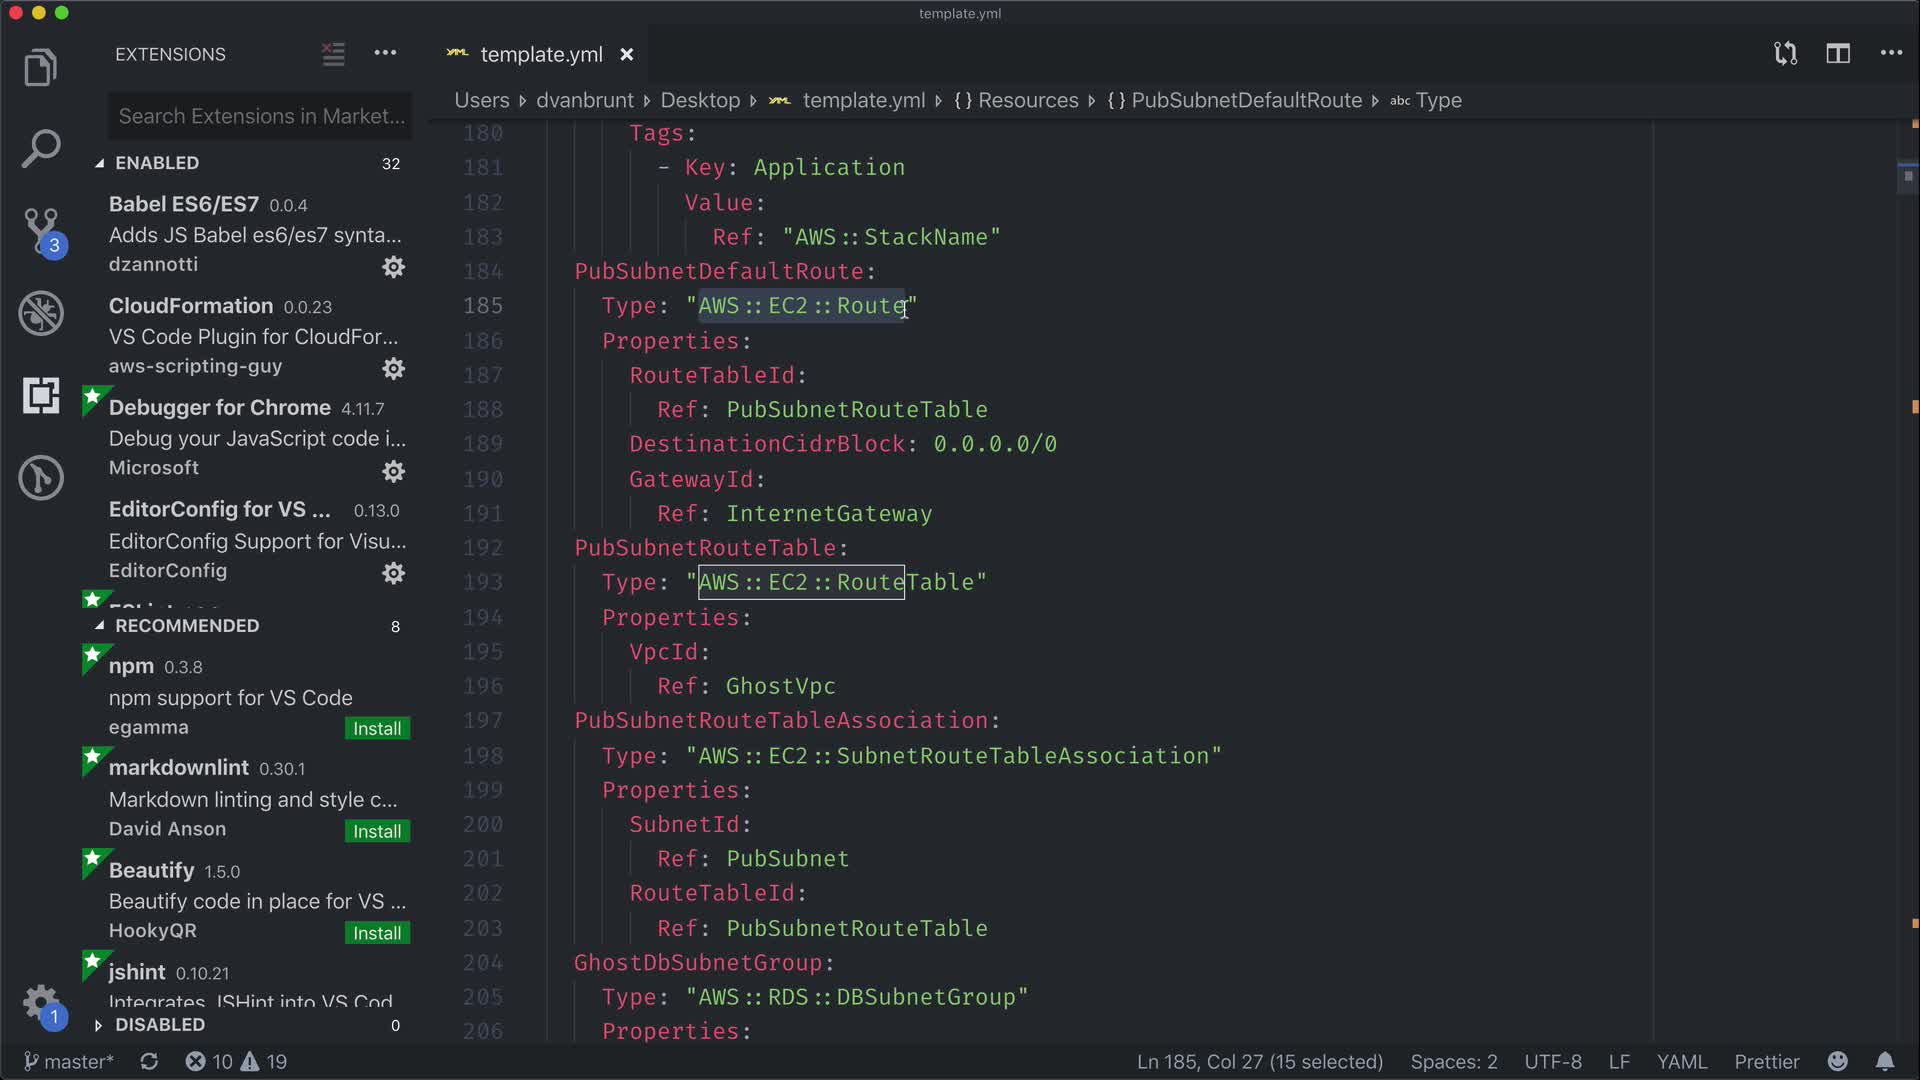Select the template.yml editor tab
The width and height of the screenshot is (1920, 1080).
click(x=540, y=55)
